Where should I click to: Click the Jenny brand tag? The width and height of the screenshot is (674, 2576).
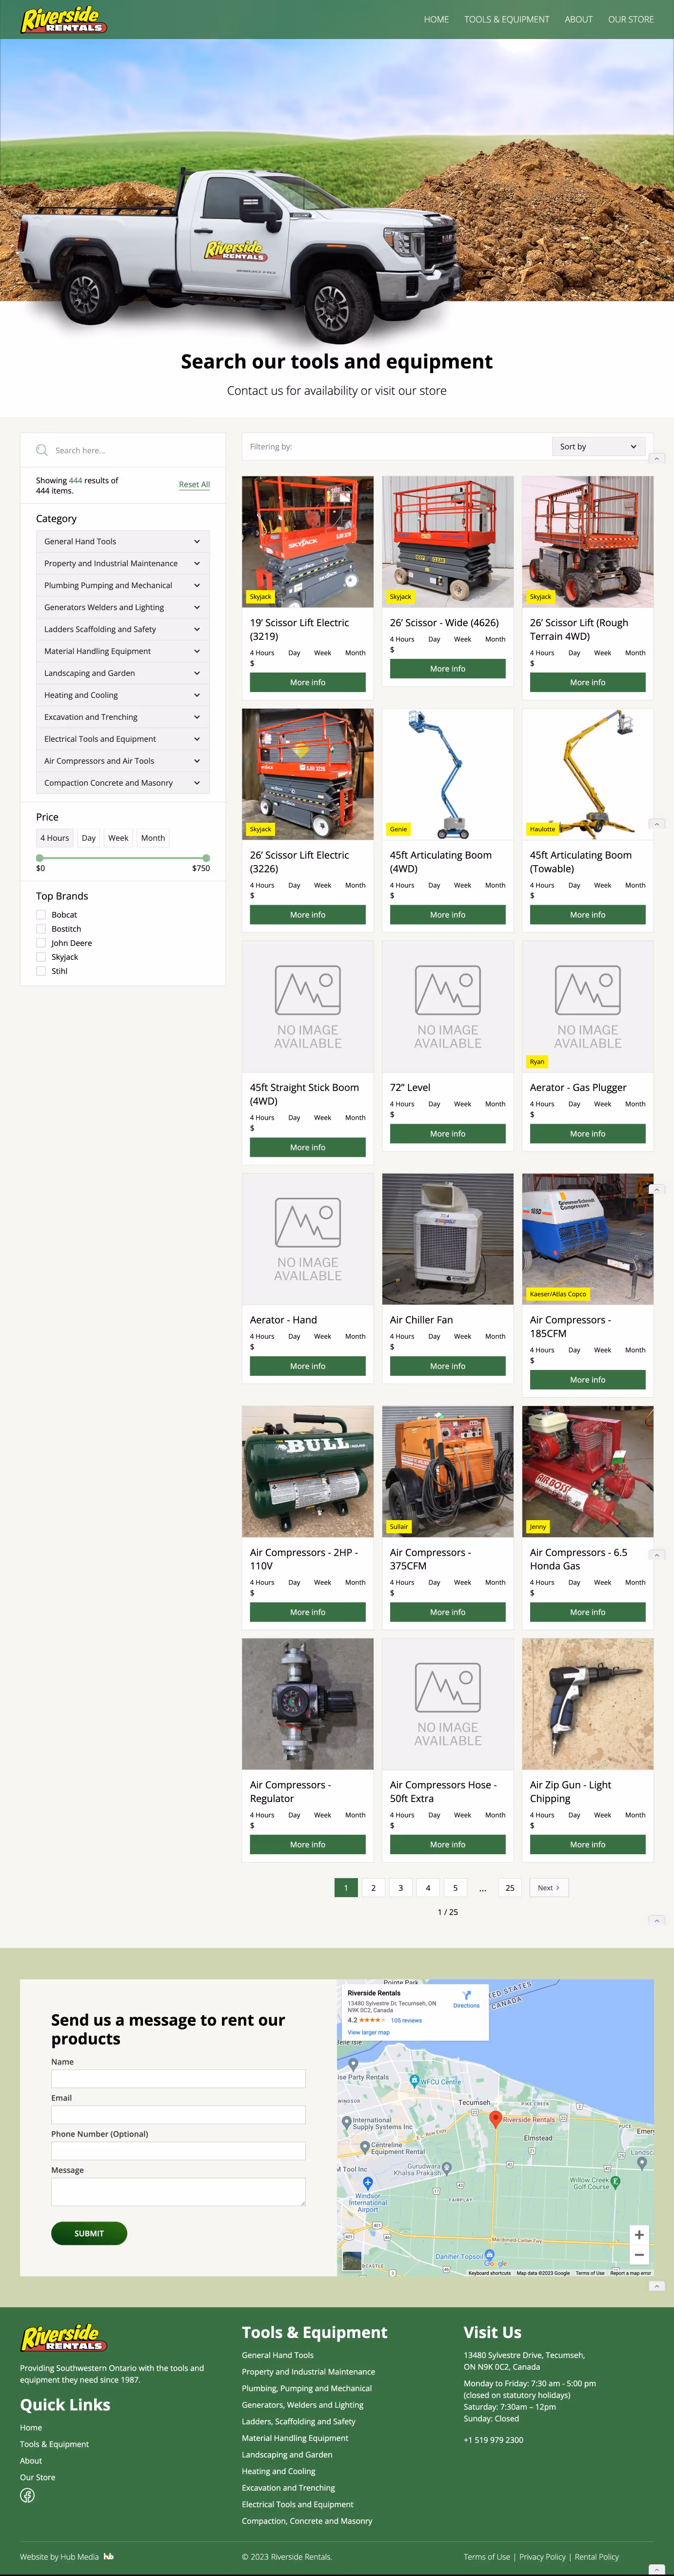click(x=538, y=1526)
